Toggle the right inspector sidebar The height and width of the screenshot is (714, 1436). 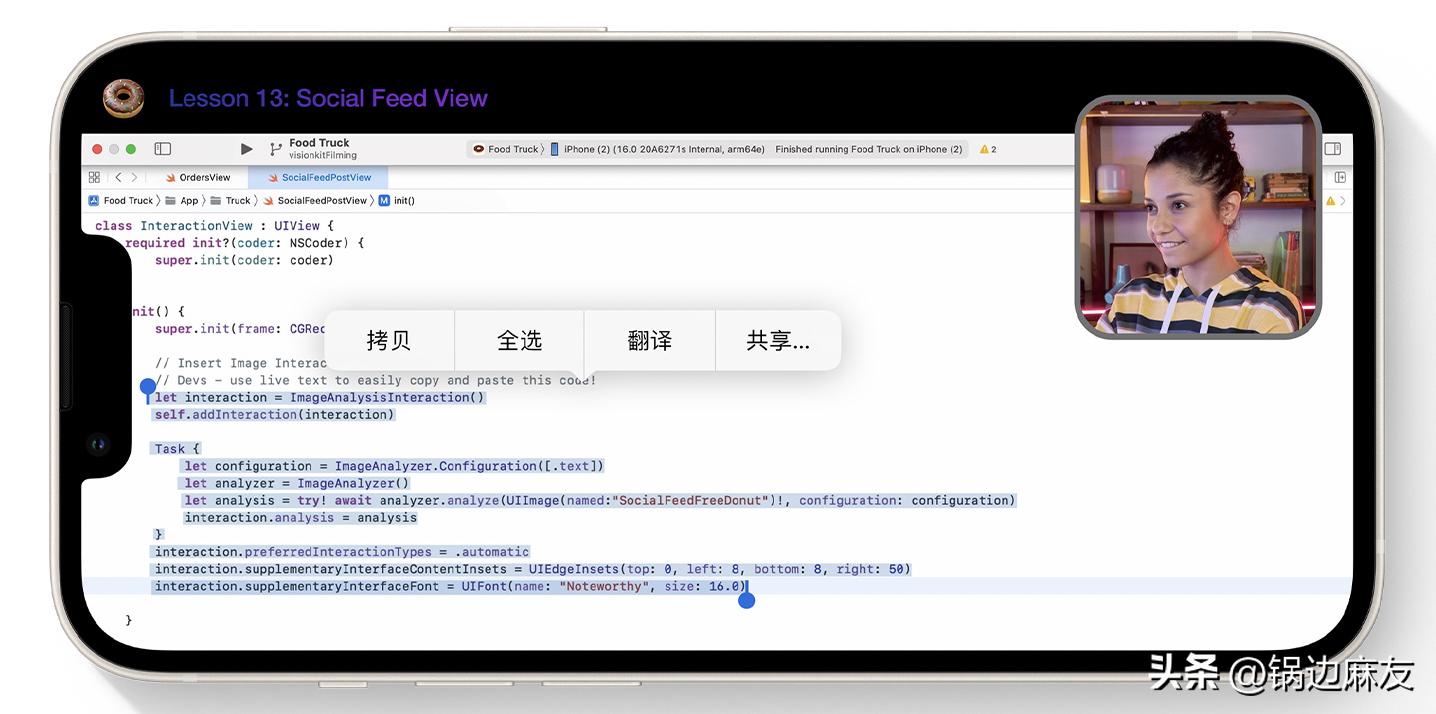1333,147
